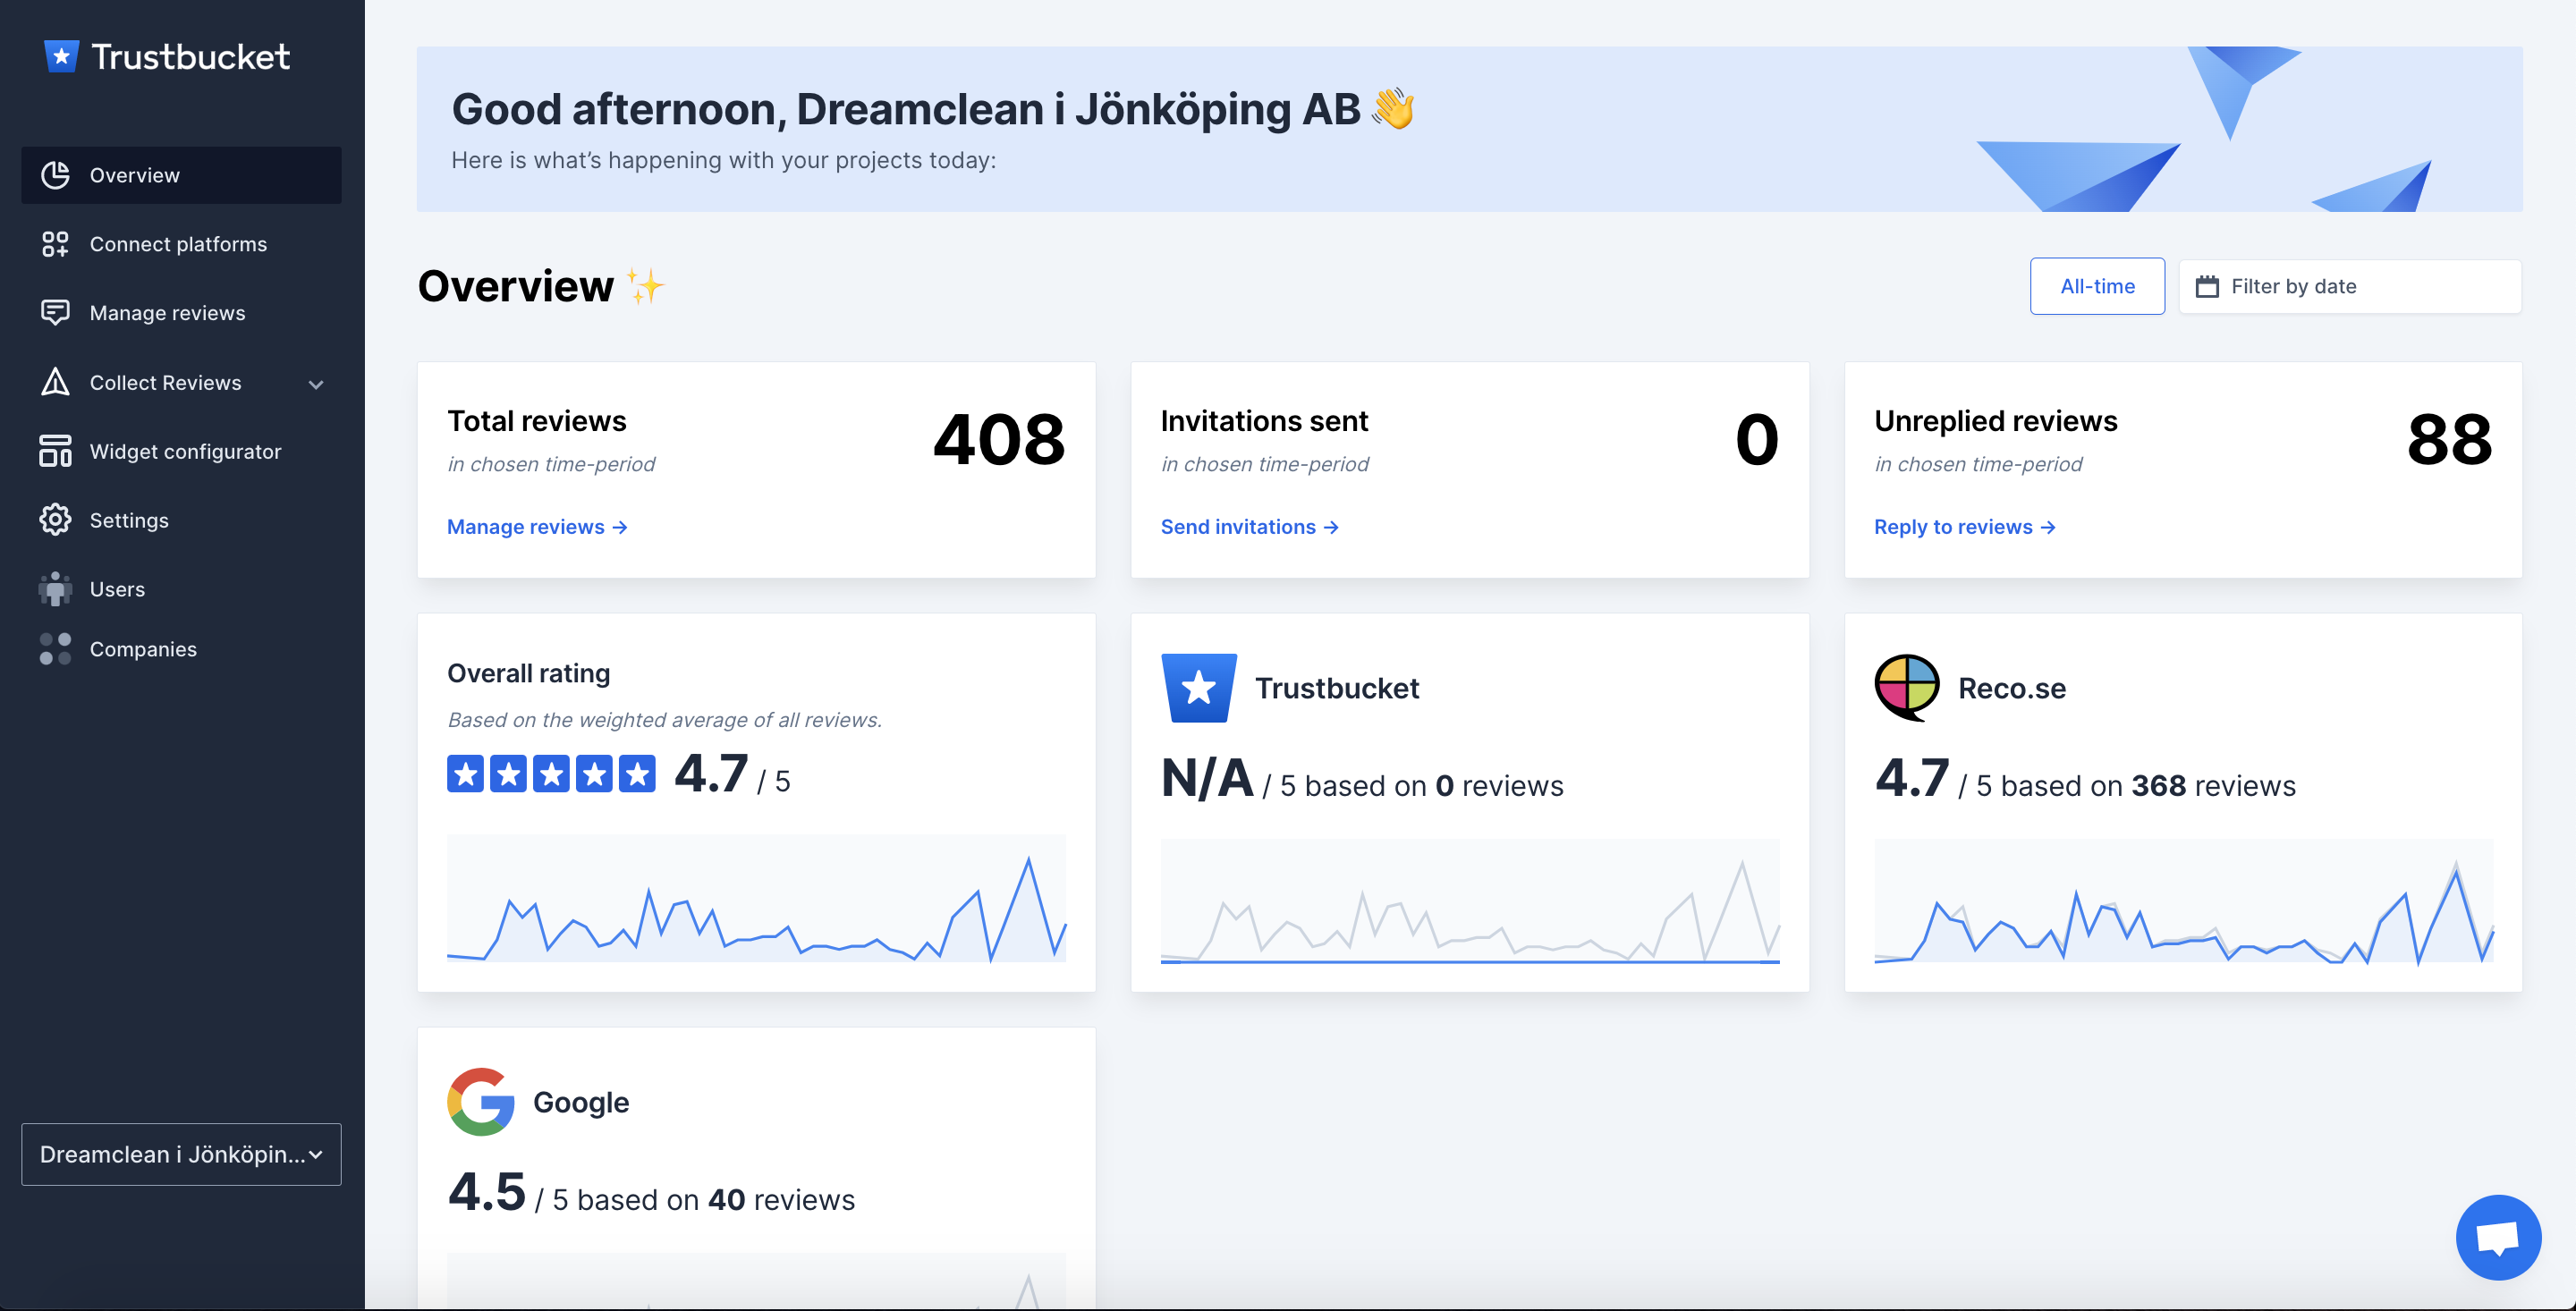The width and height of the screenshot is (2576, 1311).
Task: Click the Companies dots icon
Action: click(x=55, y=649)
